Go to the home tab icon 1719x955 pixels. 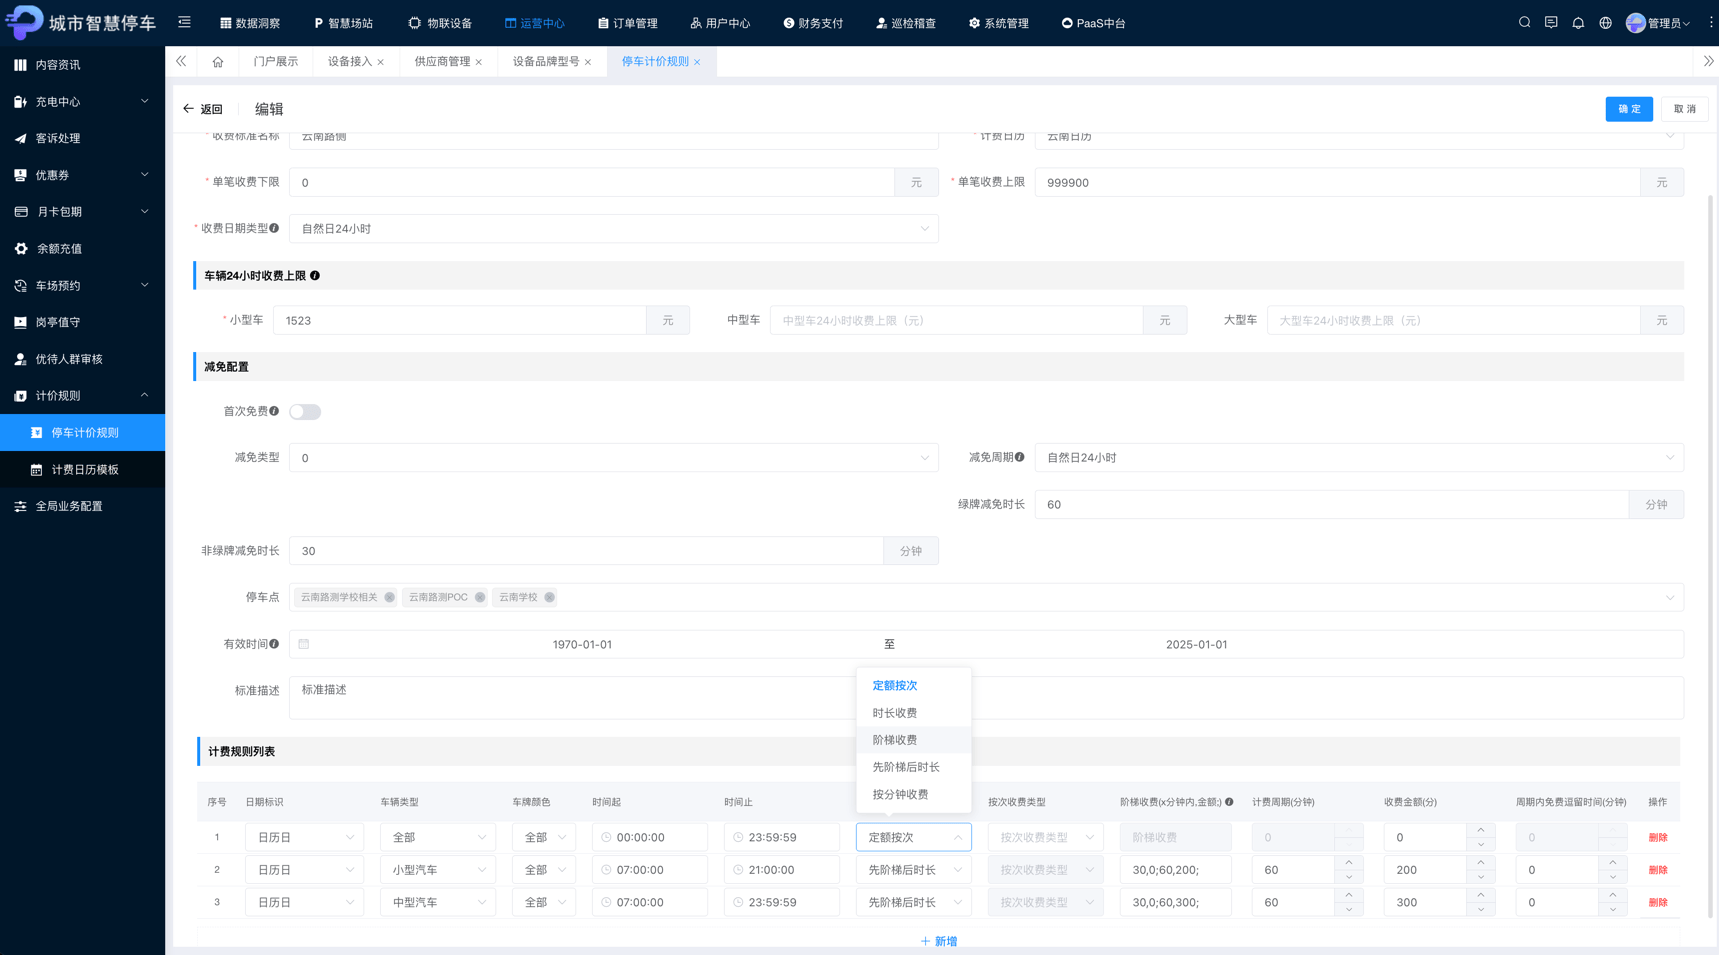tap(218, 62)
